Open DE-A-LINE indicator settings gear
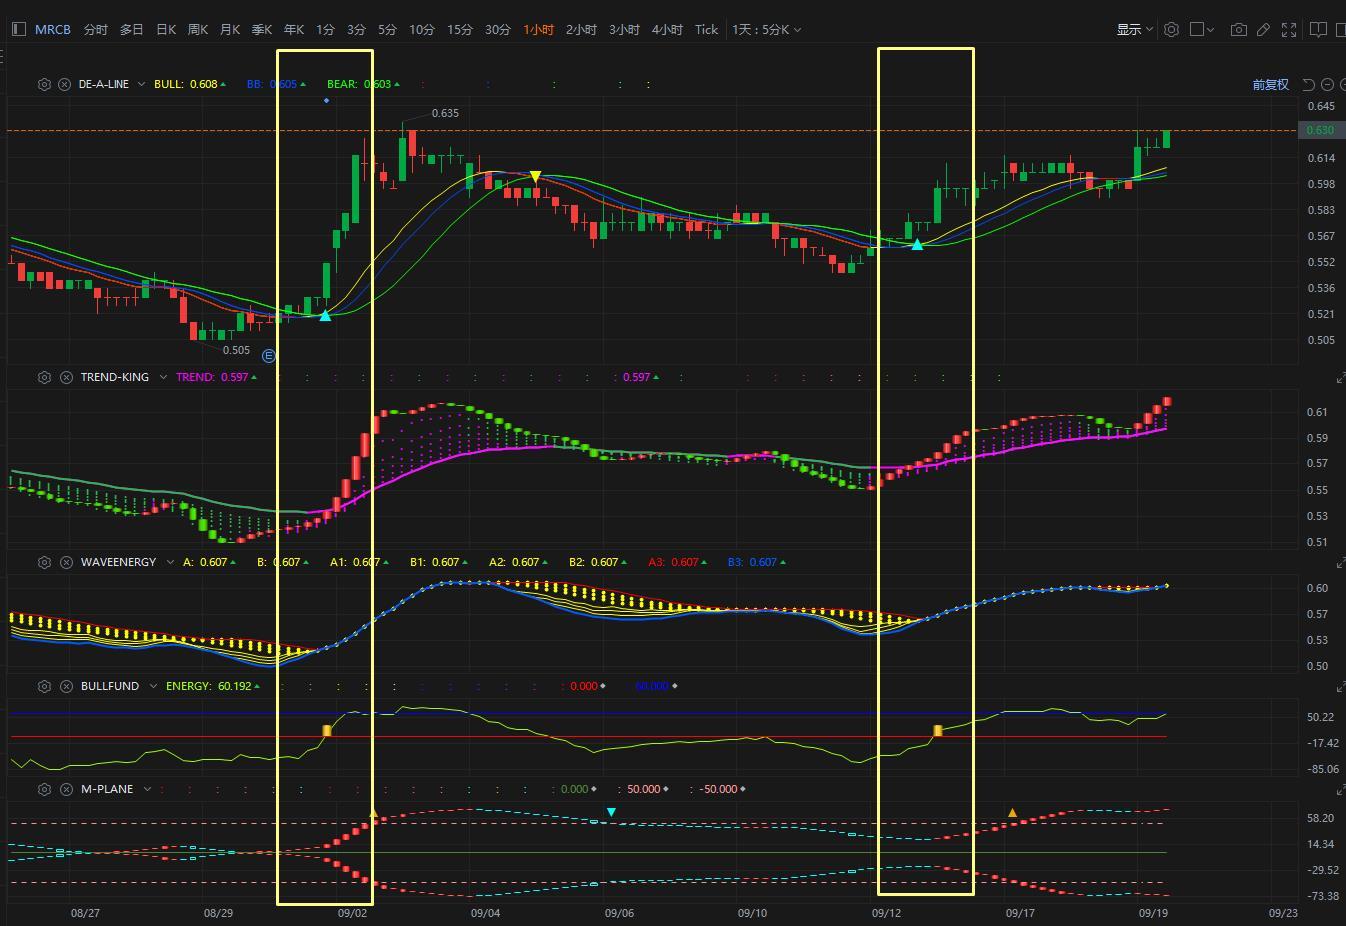The width and height of the screenshot is (1346, 926). click(x=44, y=85)
